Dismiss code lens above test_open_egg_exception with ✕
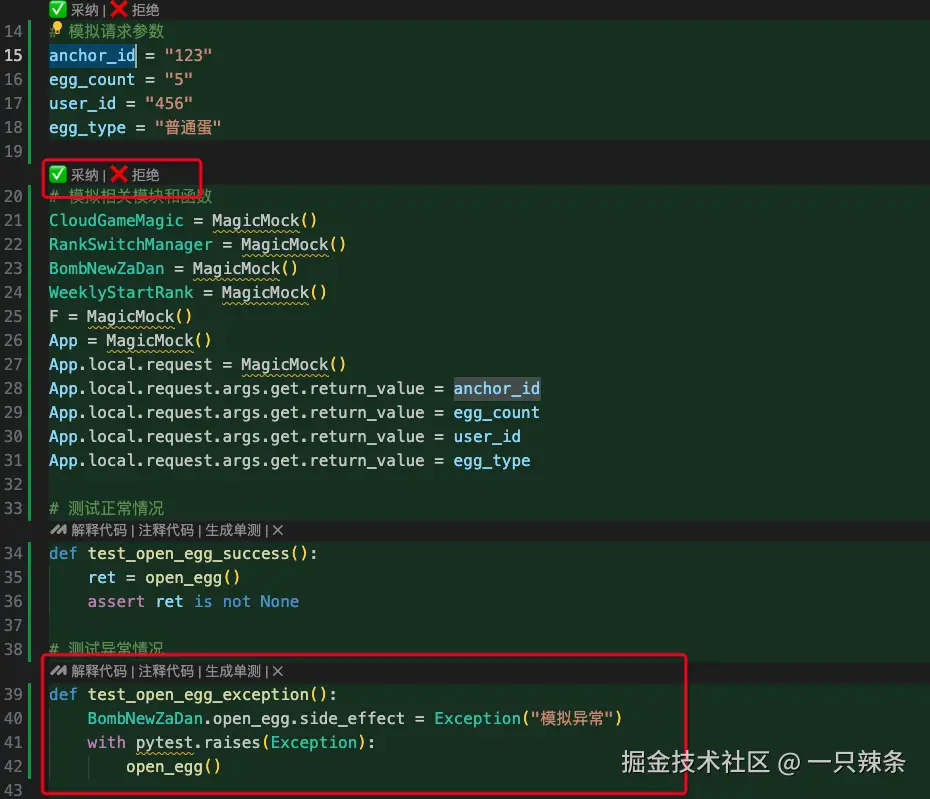Screen dimensions: 930x799 (x=278, y=671)
